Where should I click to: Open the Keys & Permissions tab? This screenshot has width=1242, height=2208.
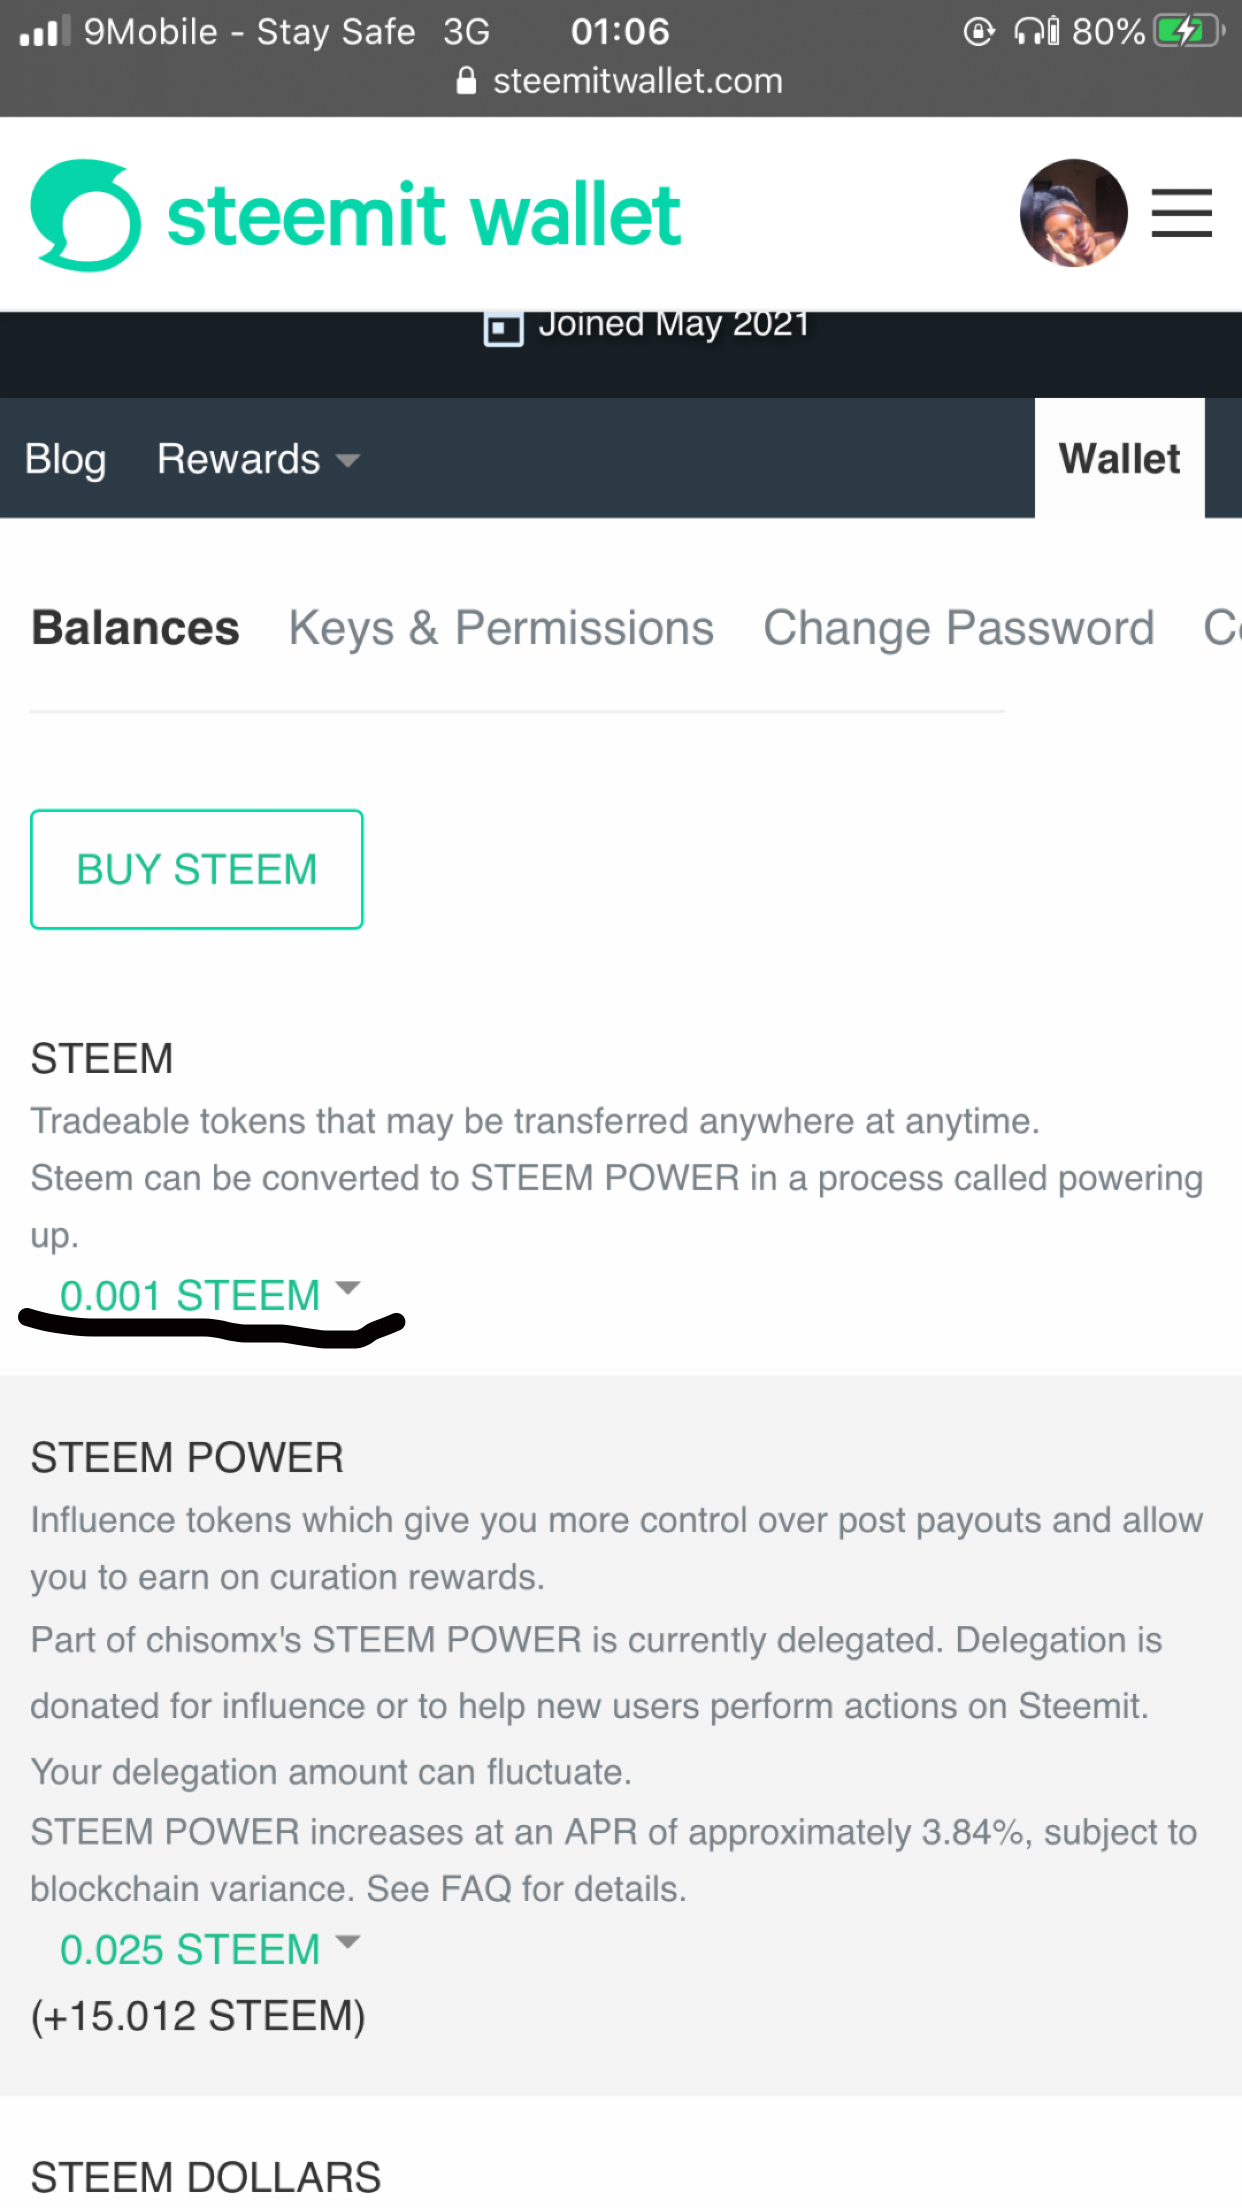(501, 629)
